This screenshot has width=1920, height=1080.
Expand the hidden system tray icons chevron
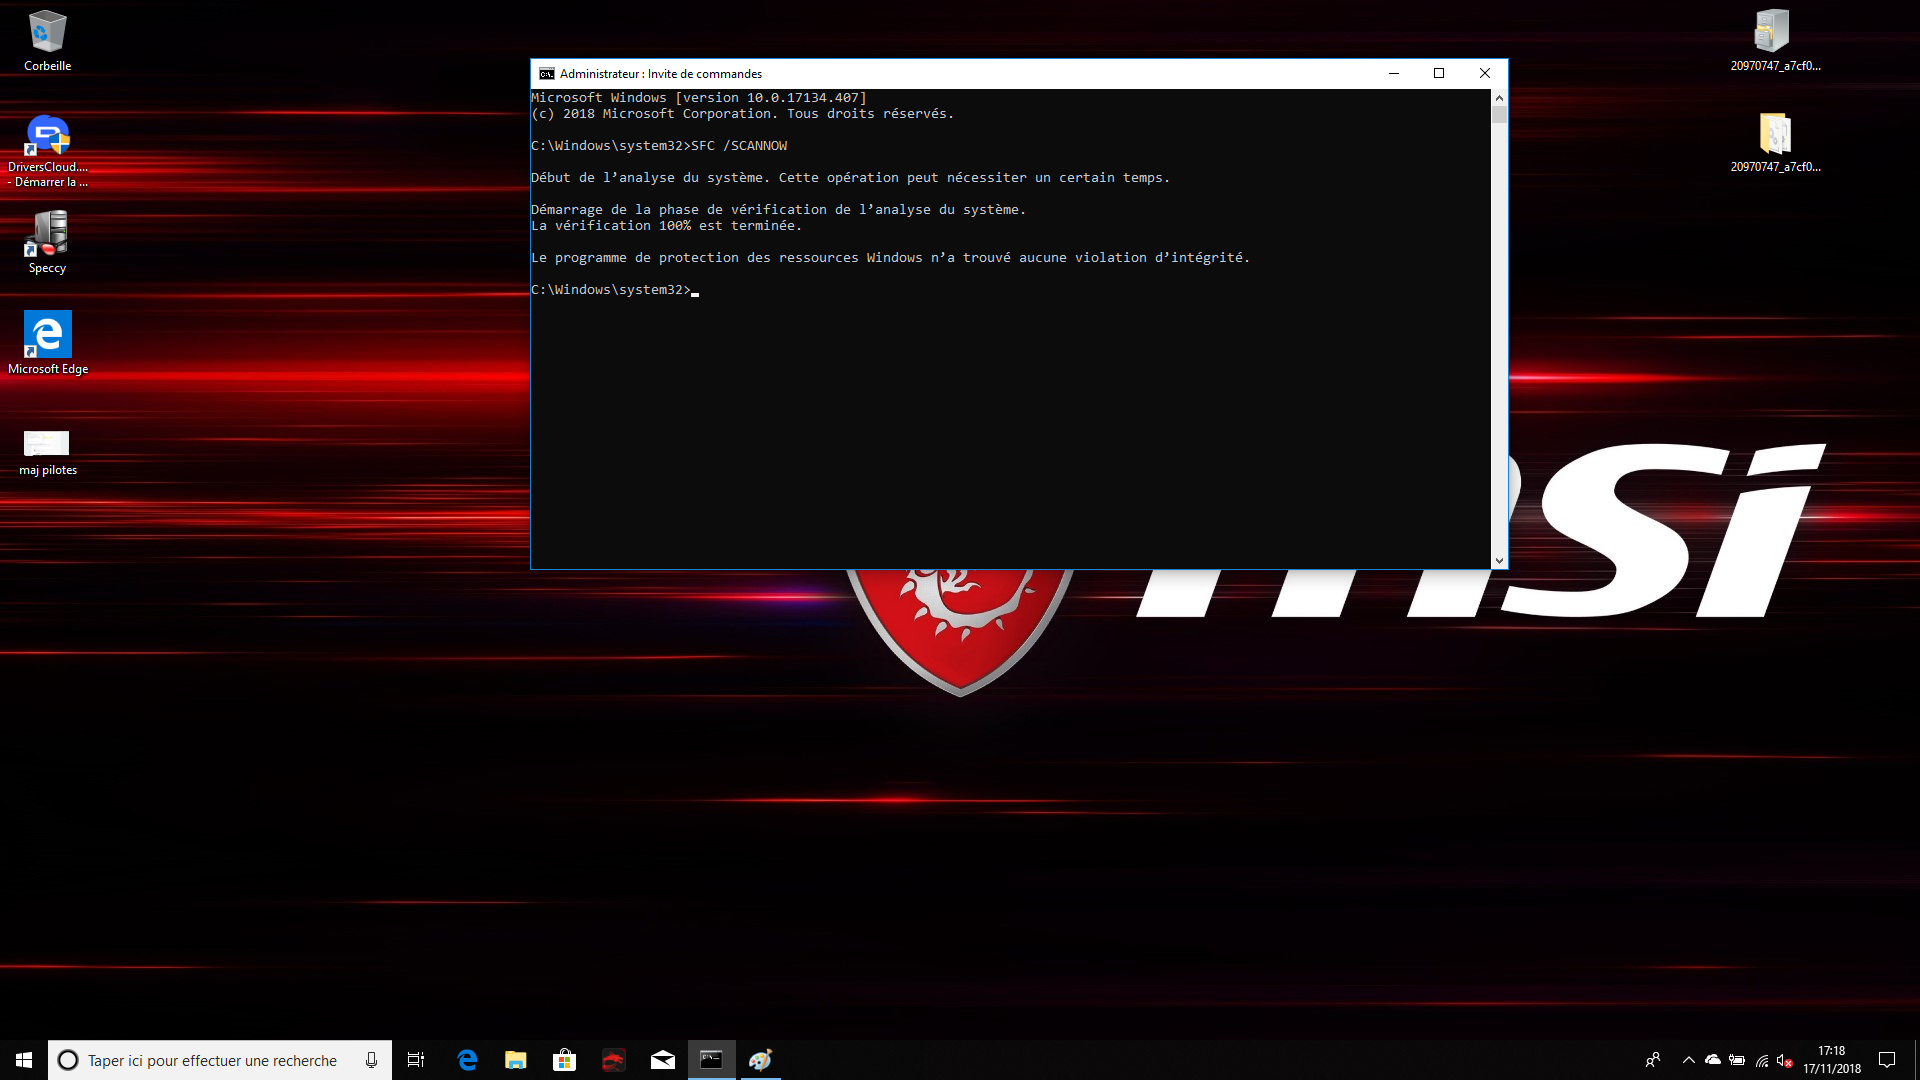click(x=1688, y=1060)
